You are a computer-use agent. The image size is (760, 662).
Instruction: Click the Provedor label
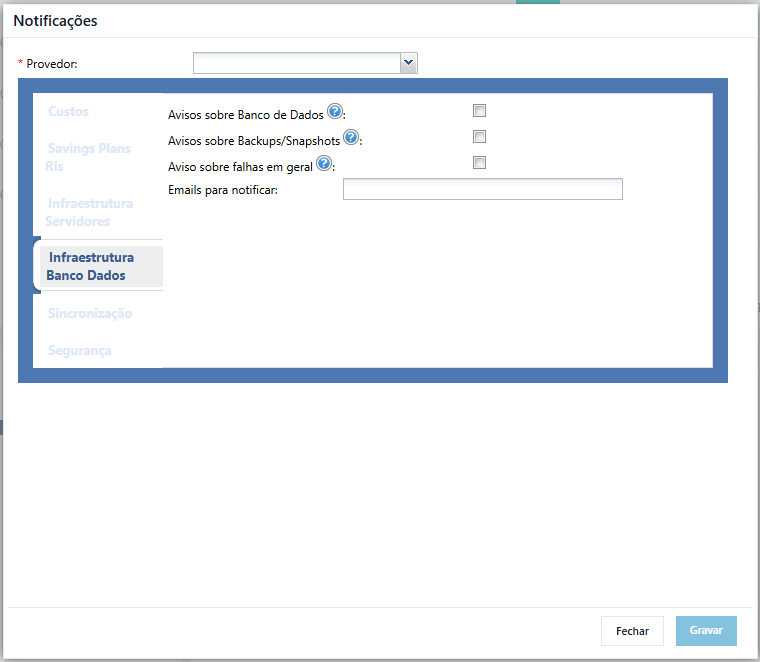tap(51, 64)
